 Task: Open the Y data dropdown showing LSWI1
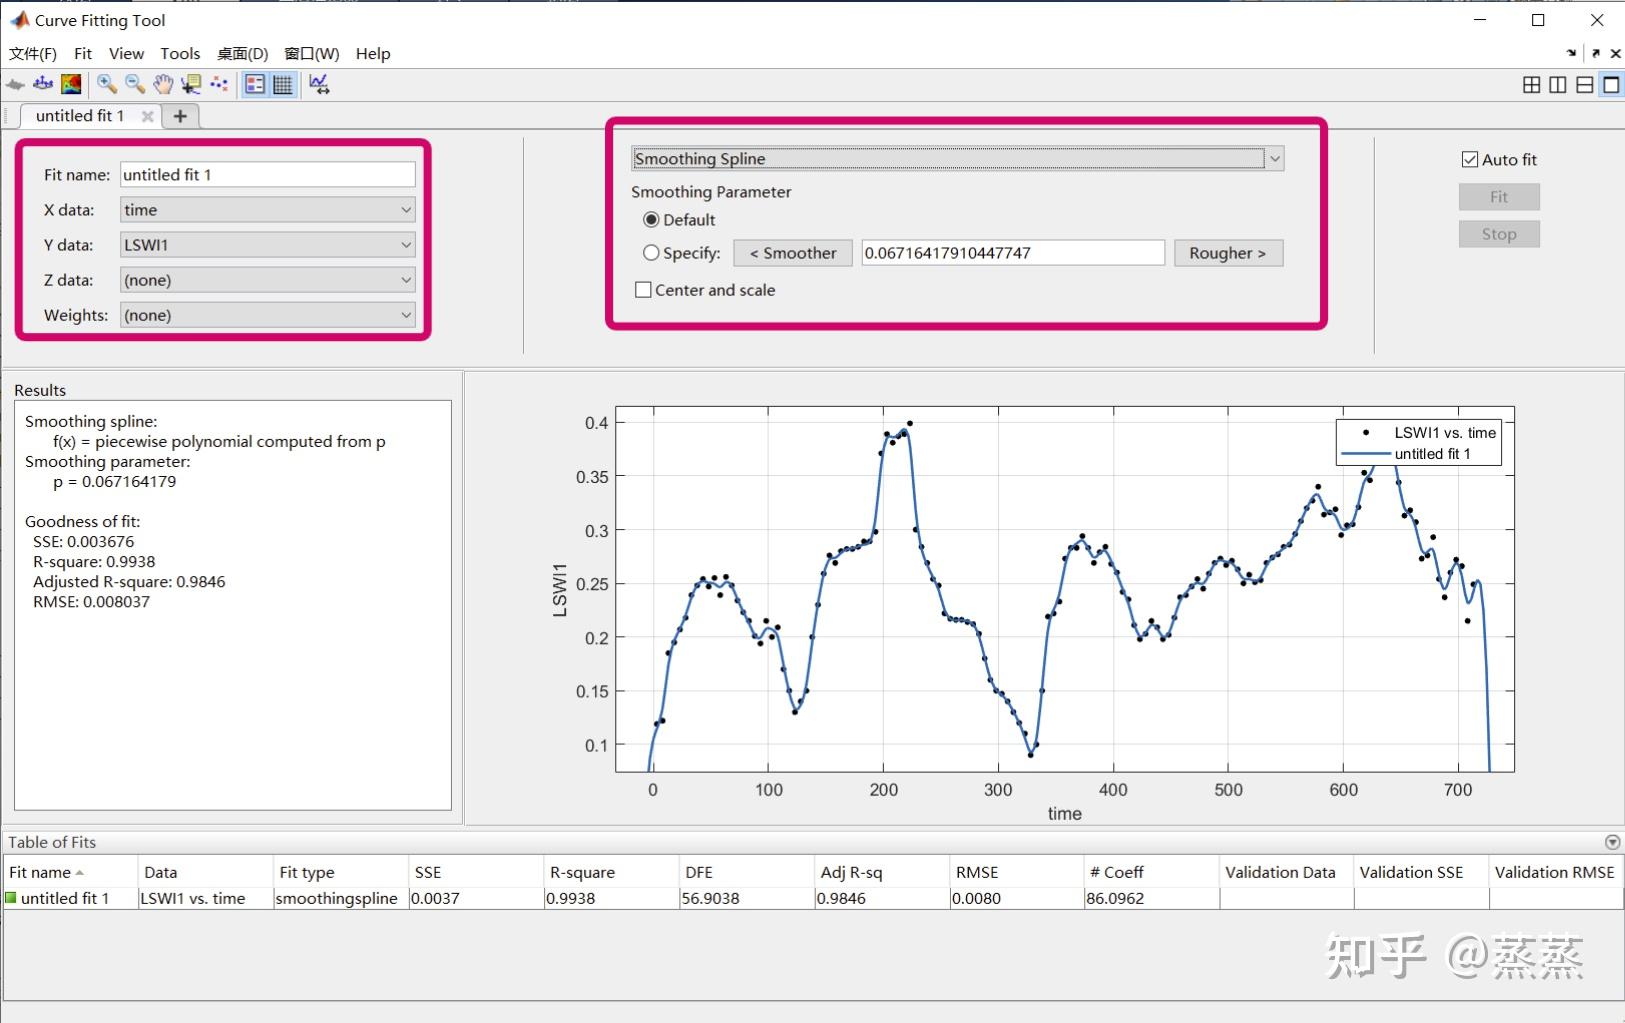[x=268, y=245]
